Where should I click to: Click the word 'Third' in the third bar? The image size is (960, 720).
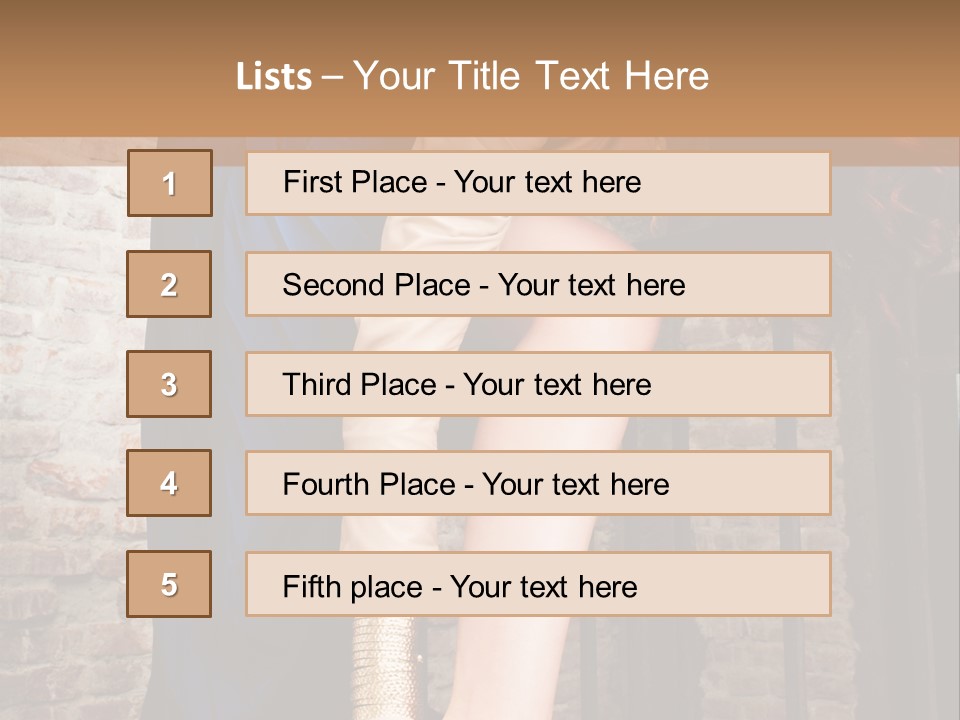click(318, 385)
